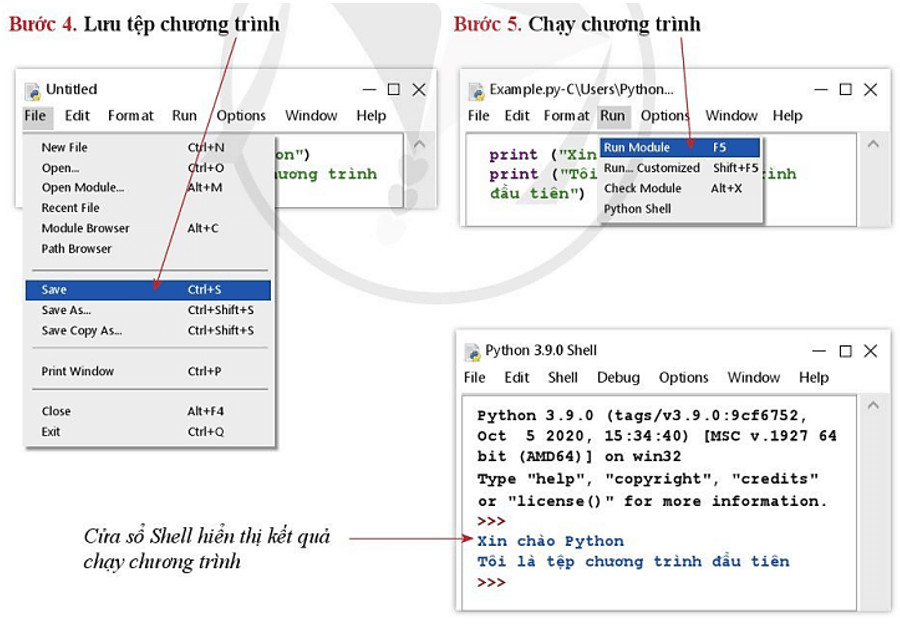Choose Exit from File menu
900x624 pixels.
(148, 432)
